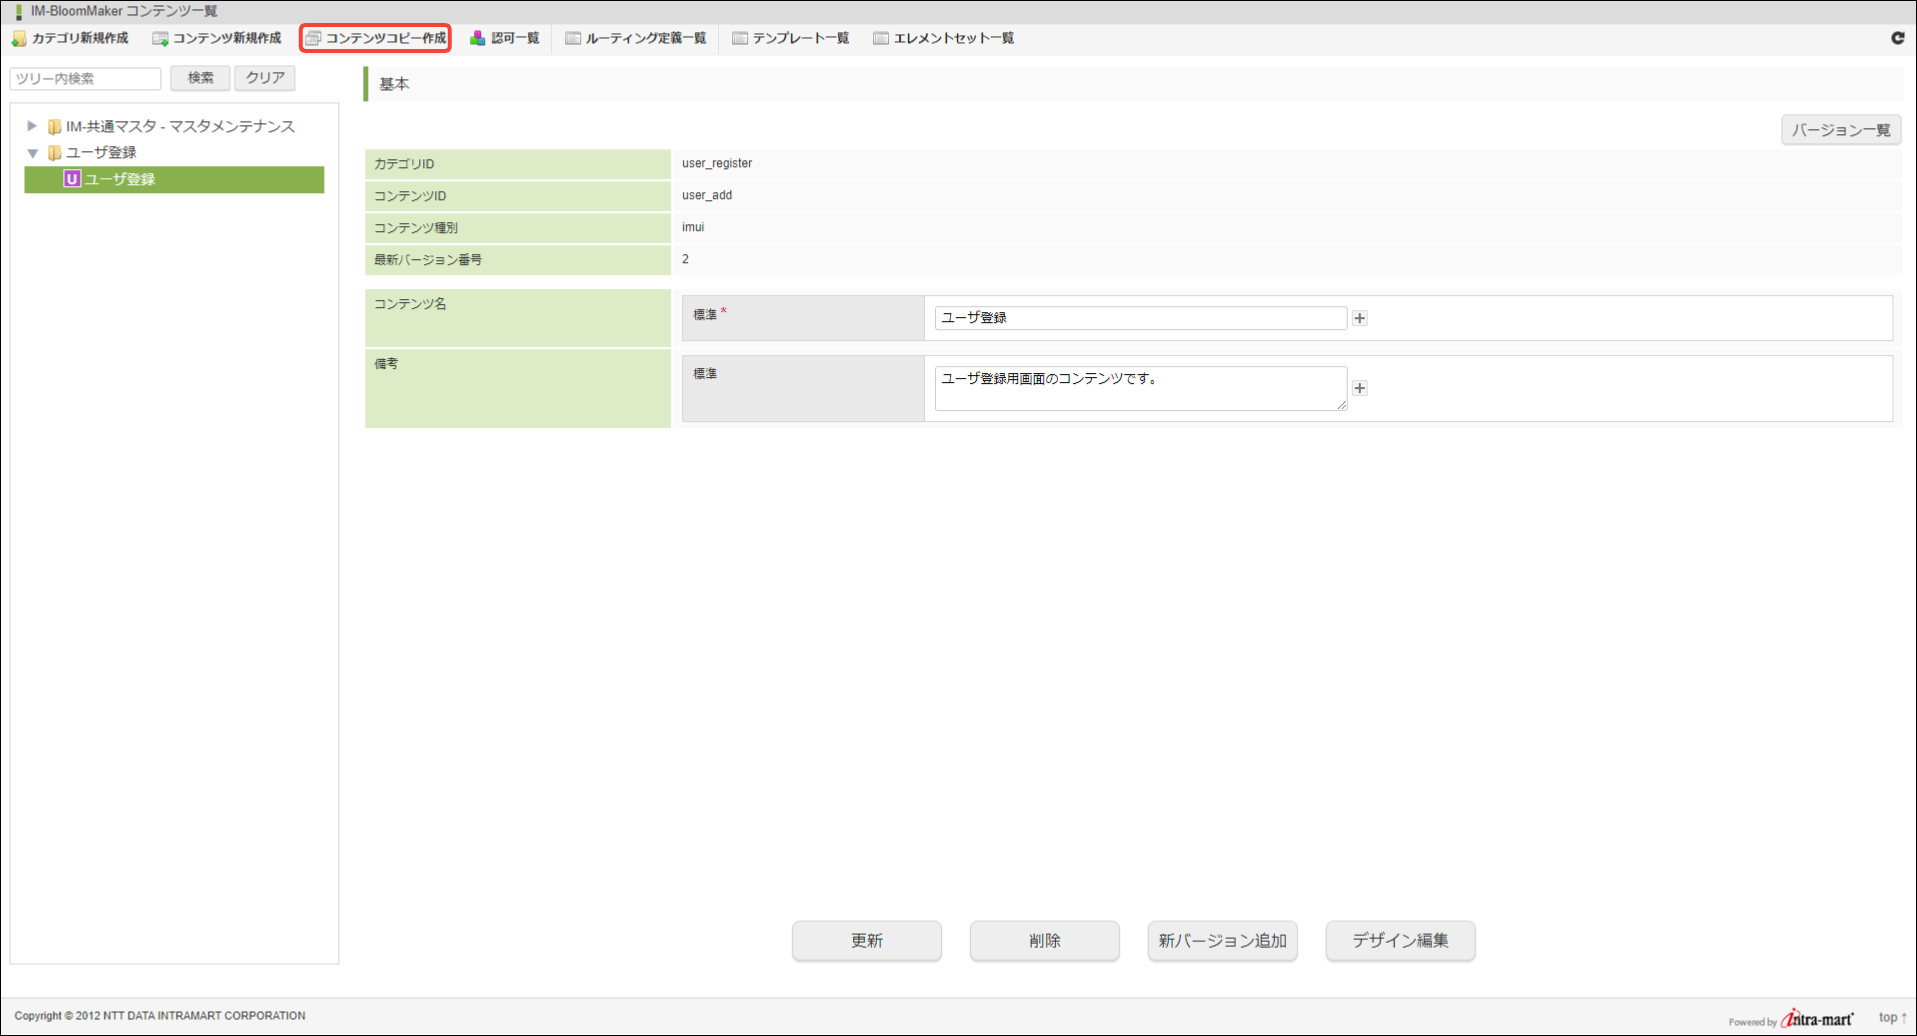Click the 基本 section heading
The height and width of the screenshot is (1036, 1917).
394,84
